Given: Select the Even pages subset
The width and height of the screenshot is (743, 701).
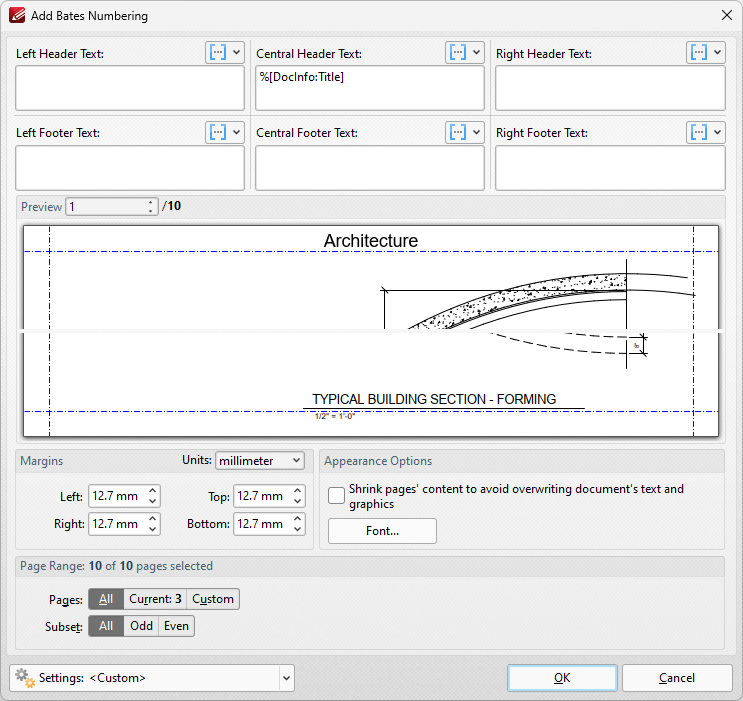Looking at the screenshot, I should click(x=176, y=626).
